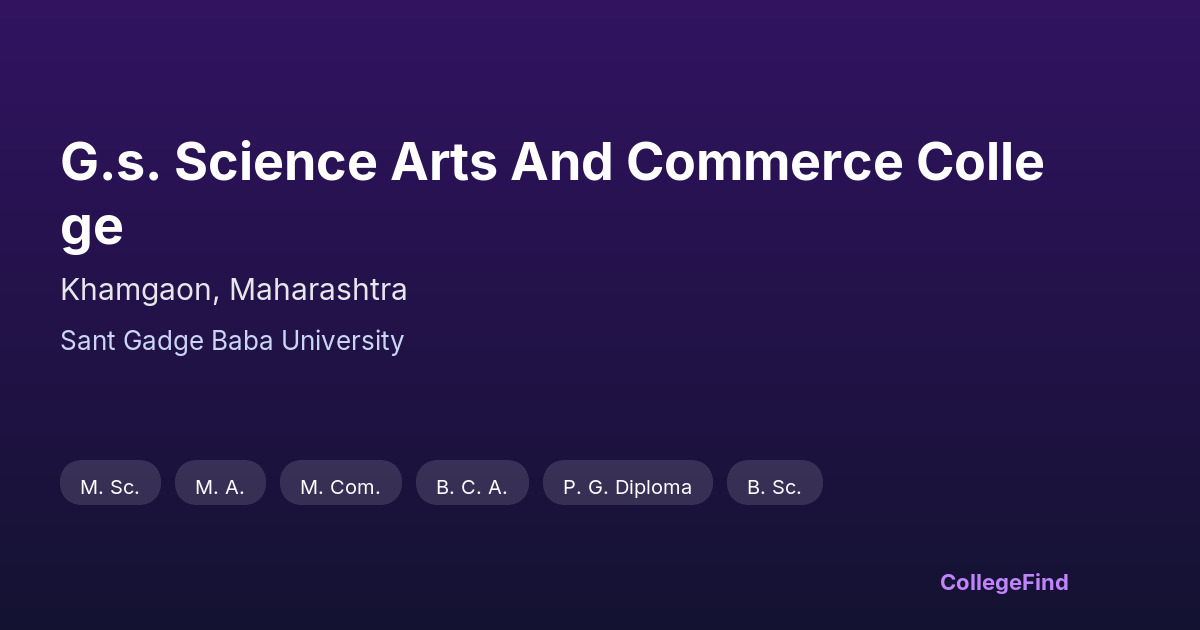Image resolution: width=1200 pixels, height=630 pixels.
Task: Click the word Maharashtra
Action: pyautogui.click(x=318, y=290)
